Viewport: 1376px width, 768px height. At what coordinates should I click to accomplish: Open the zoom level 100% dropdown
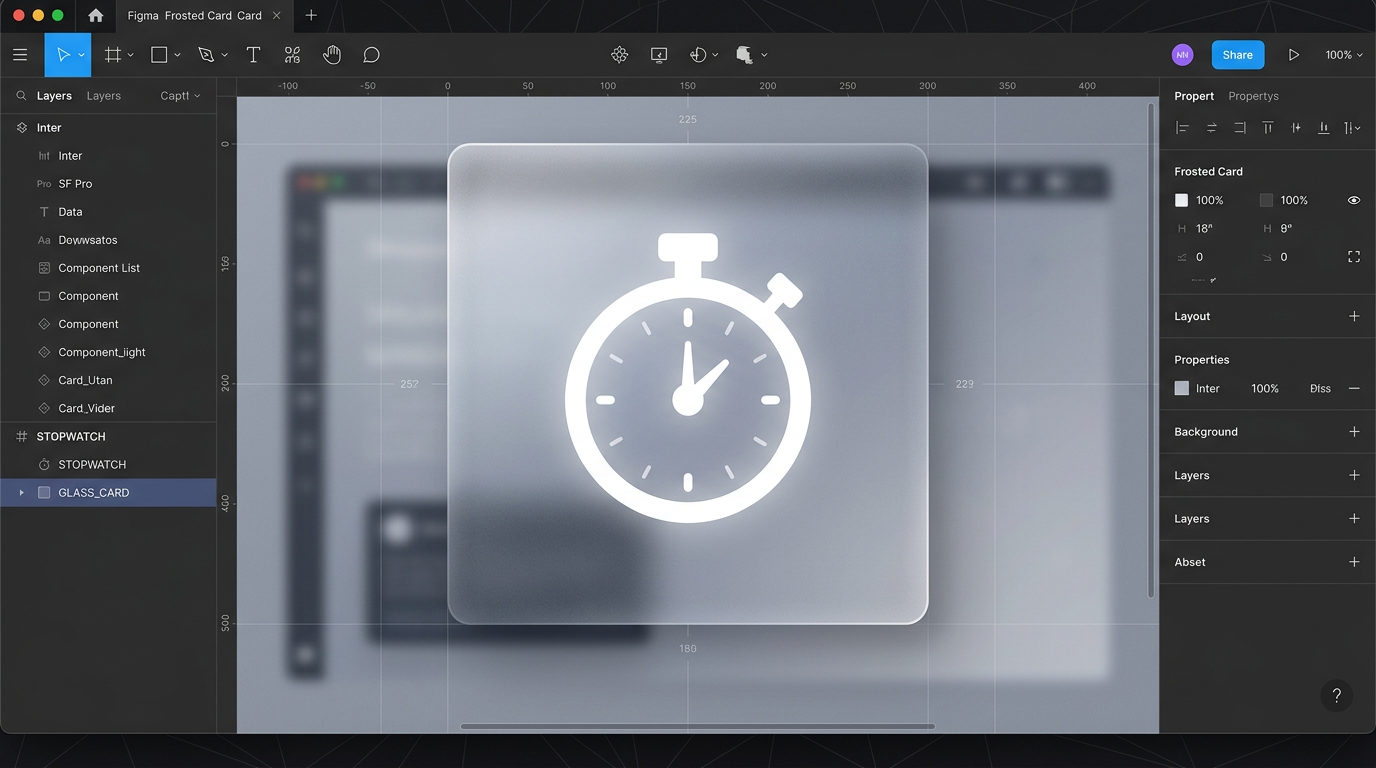(x=1343, y=55)
